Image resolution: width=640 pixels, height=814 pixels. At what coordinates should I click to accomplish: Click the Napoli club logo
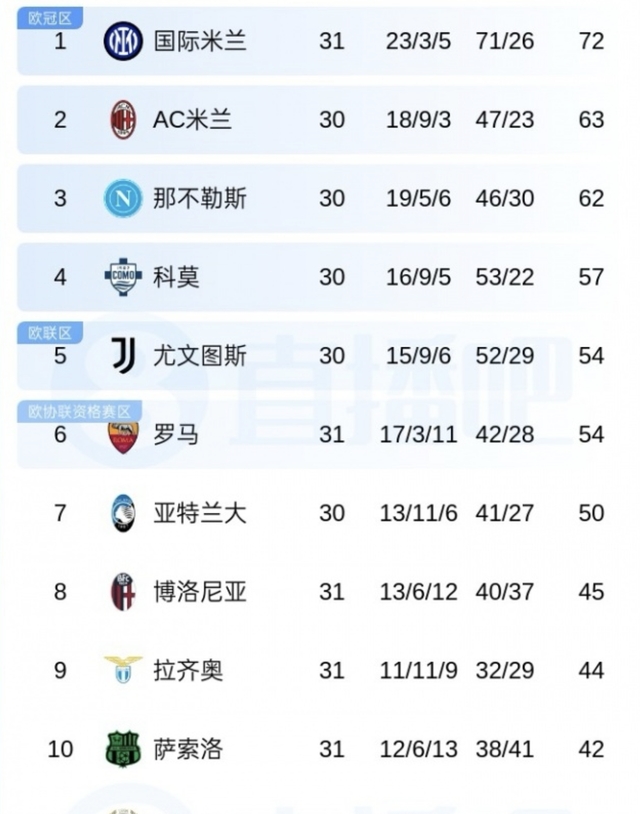(x=123, y=198)
